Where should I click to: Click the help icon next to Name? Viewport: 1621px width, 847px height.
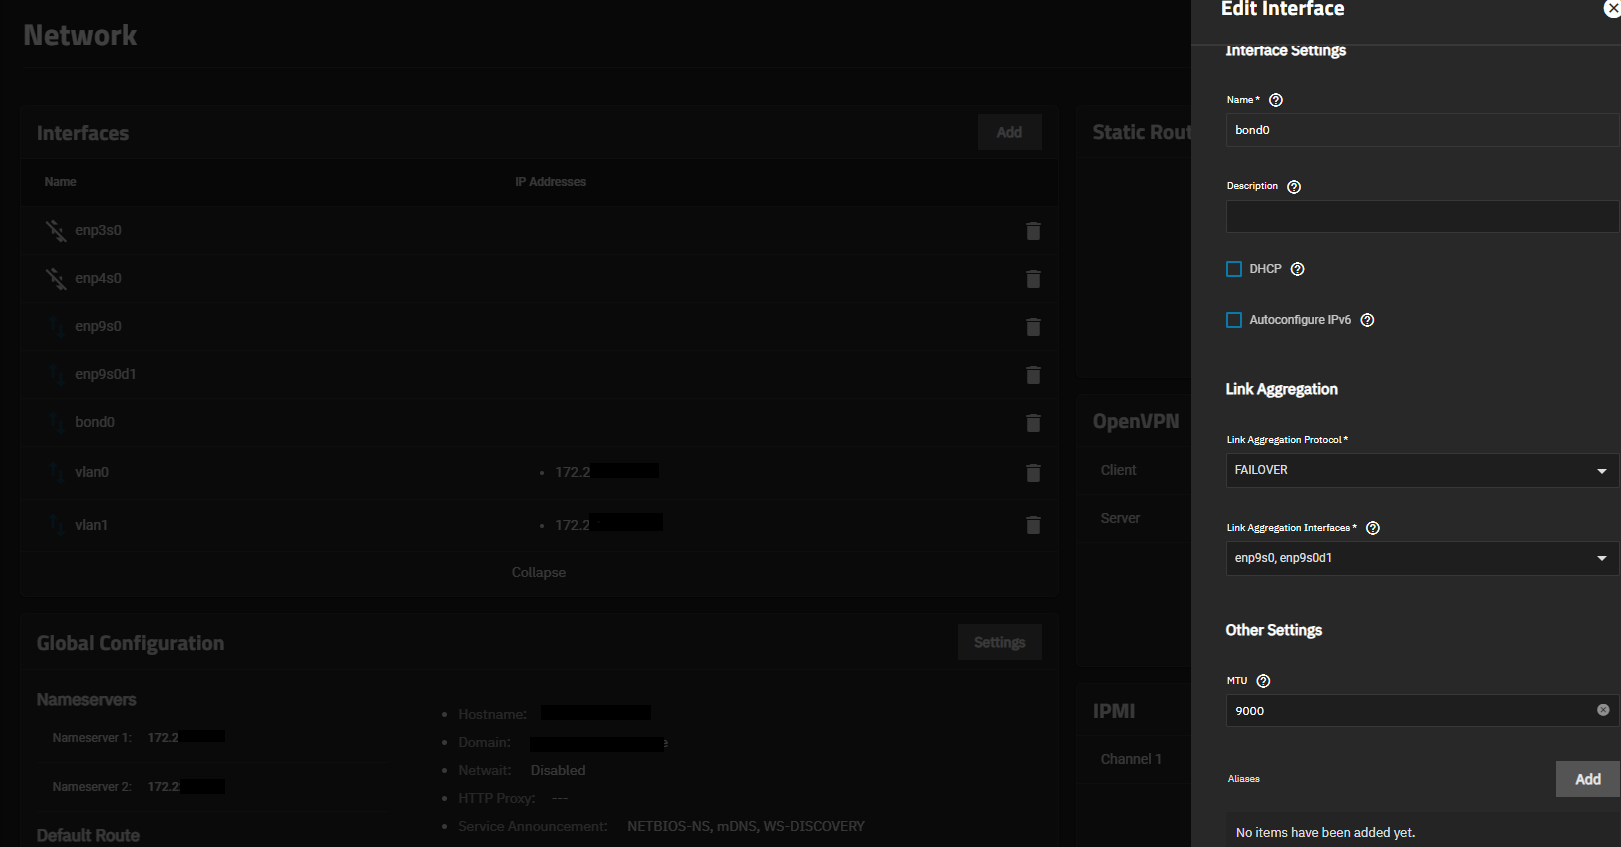click(x=1275, y=100)
